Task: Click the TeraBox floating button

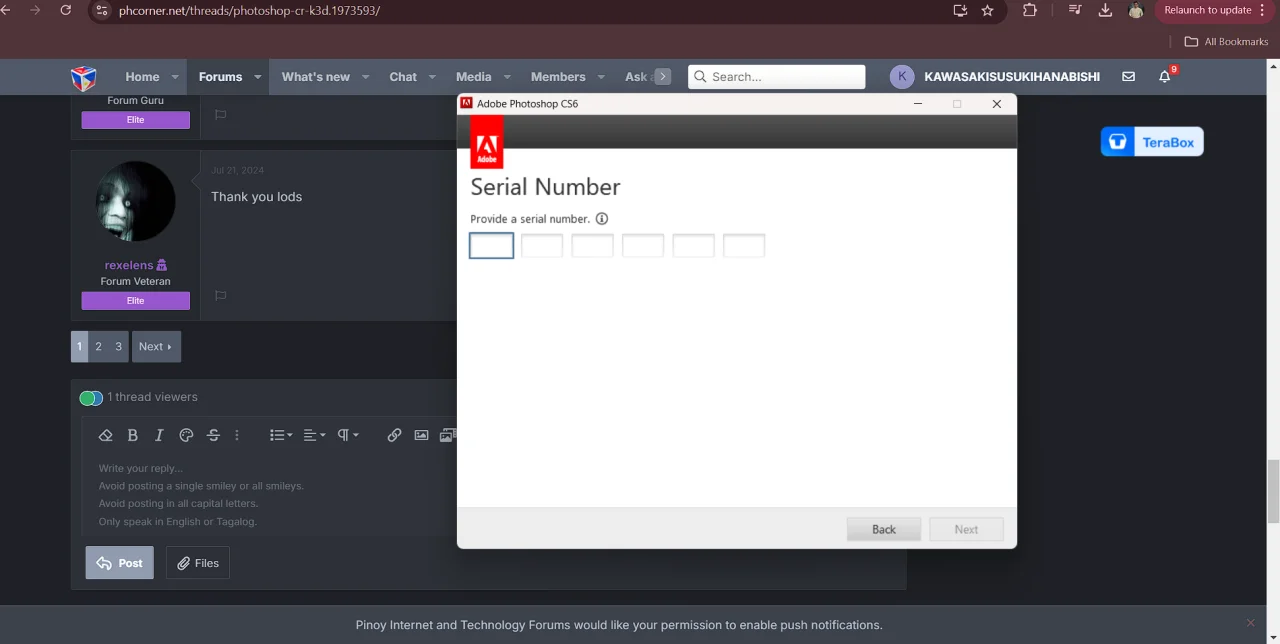Action: (x=1152, y=142)
